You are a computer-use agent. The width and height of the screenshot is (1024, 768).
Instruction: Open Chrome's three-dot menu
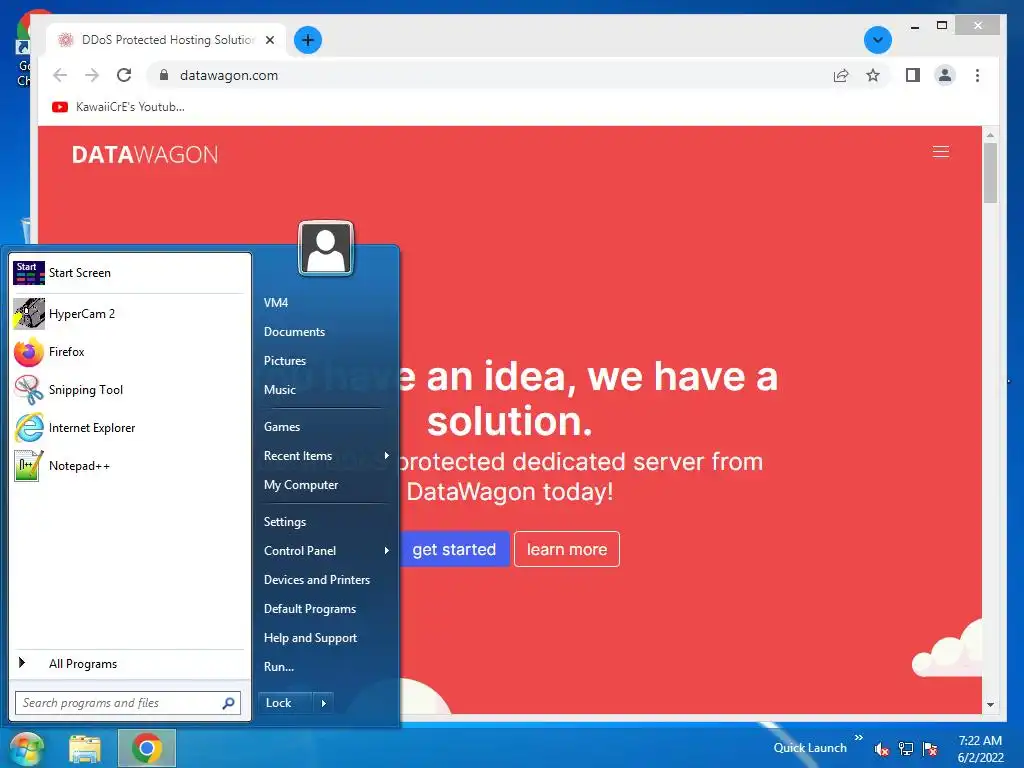(978, 76)
